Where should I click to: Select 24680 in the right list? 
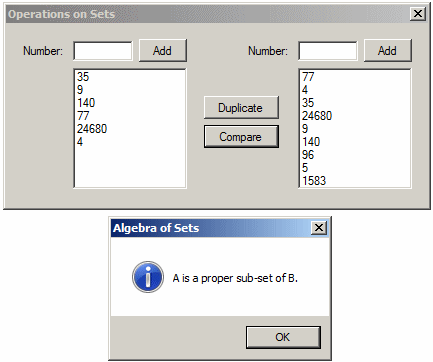click(317, 116)
